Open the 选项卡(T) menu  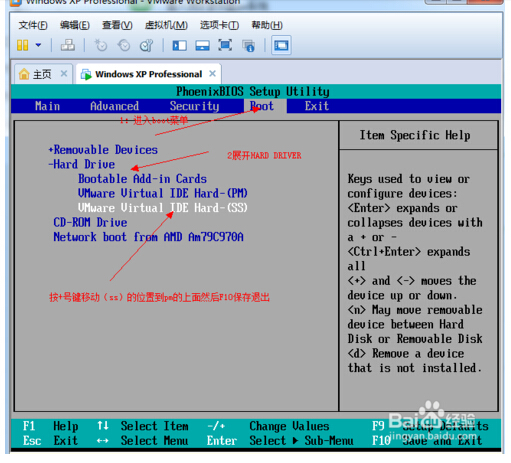pyautogui.click(x=219, y=25)
